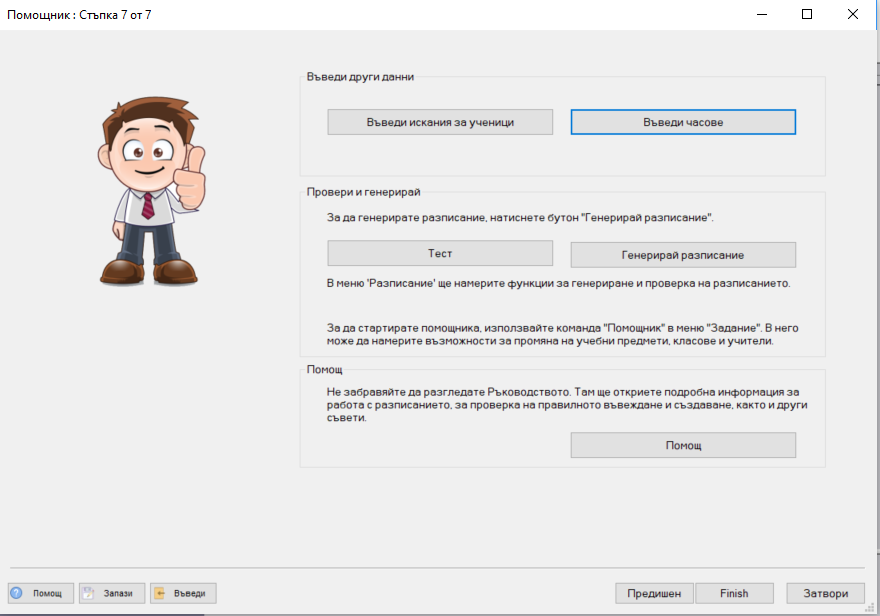Click the 'Въведи други данни' group heading
Screen dimensions: 880x616
[360, 77]
